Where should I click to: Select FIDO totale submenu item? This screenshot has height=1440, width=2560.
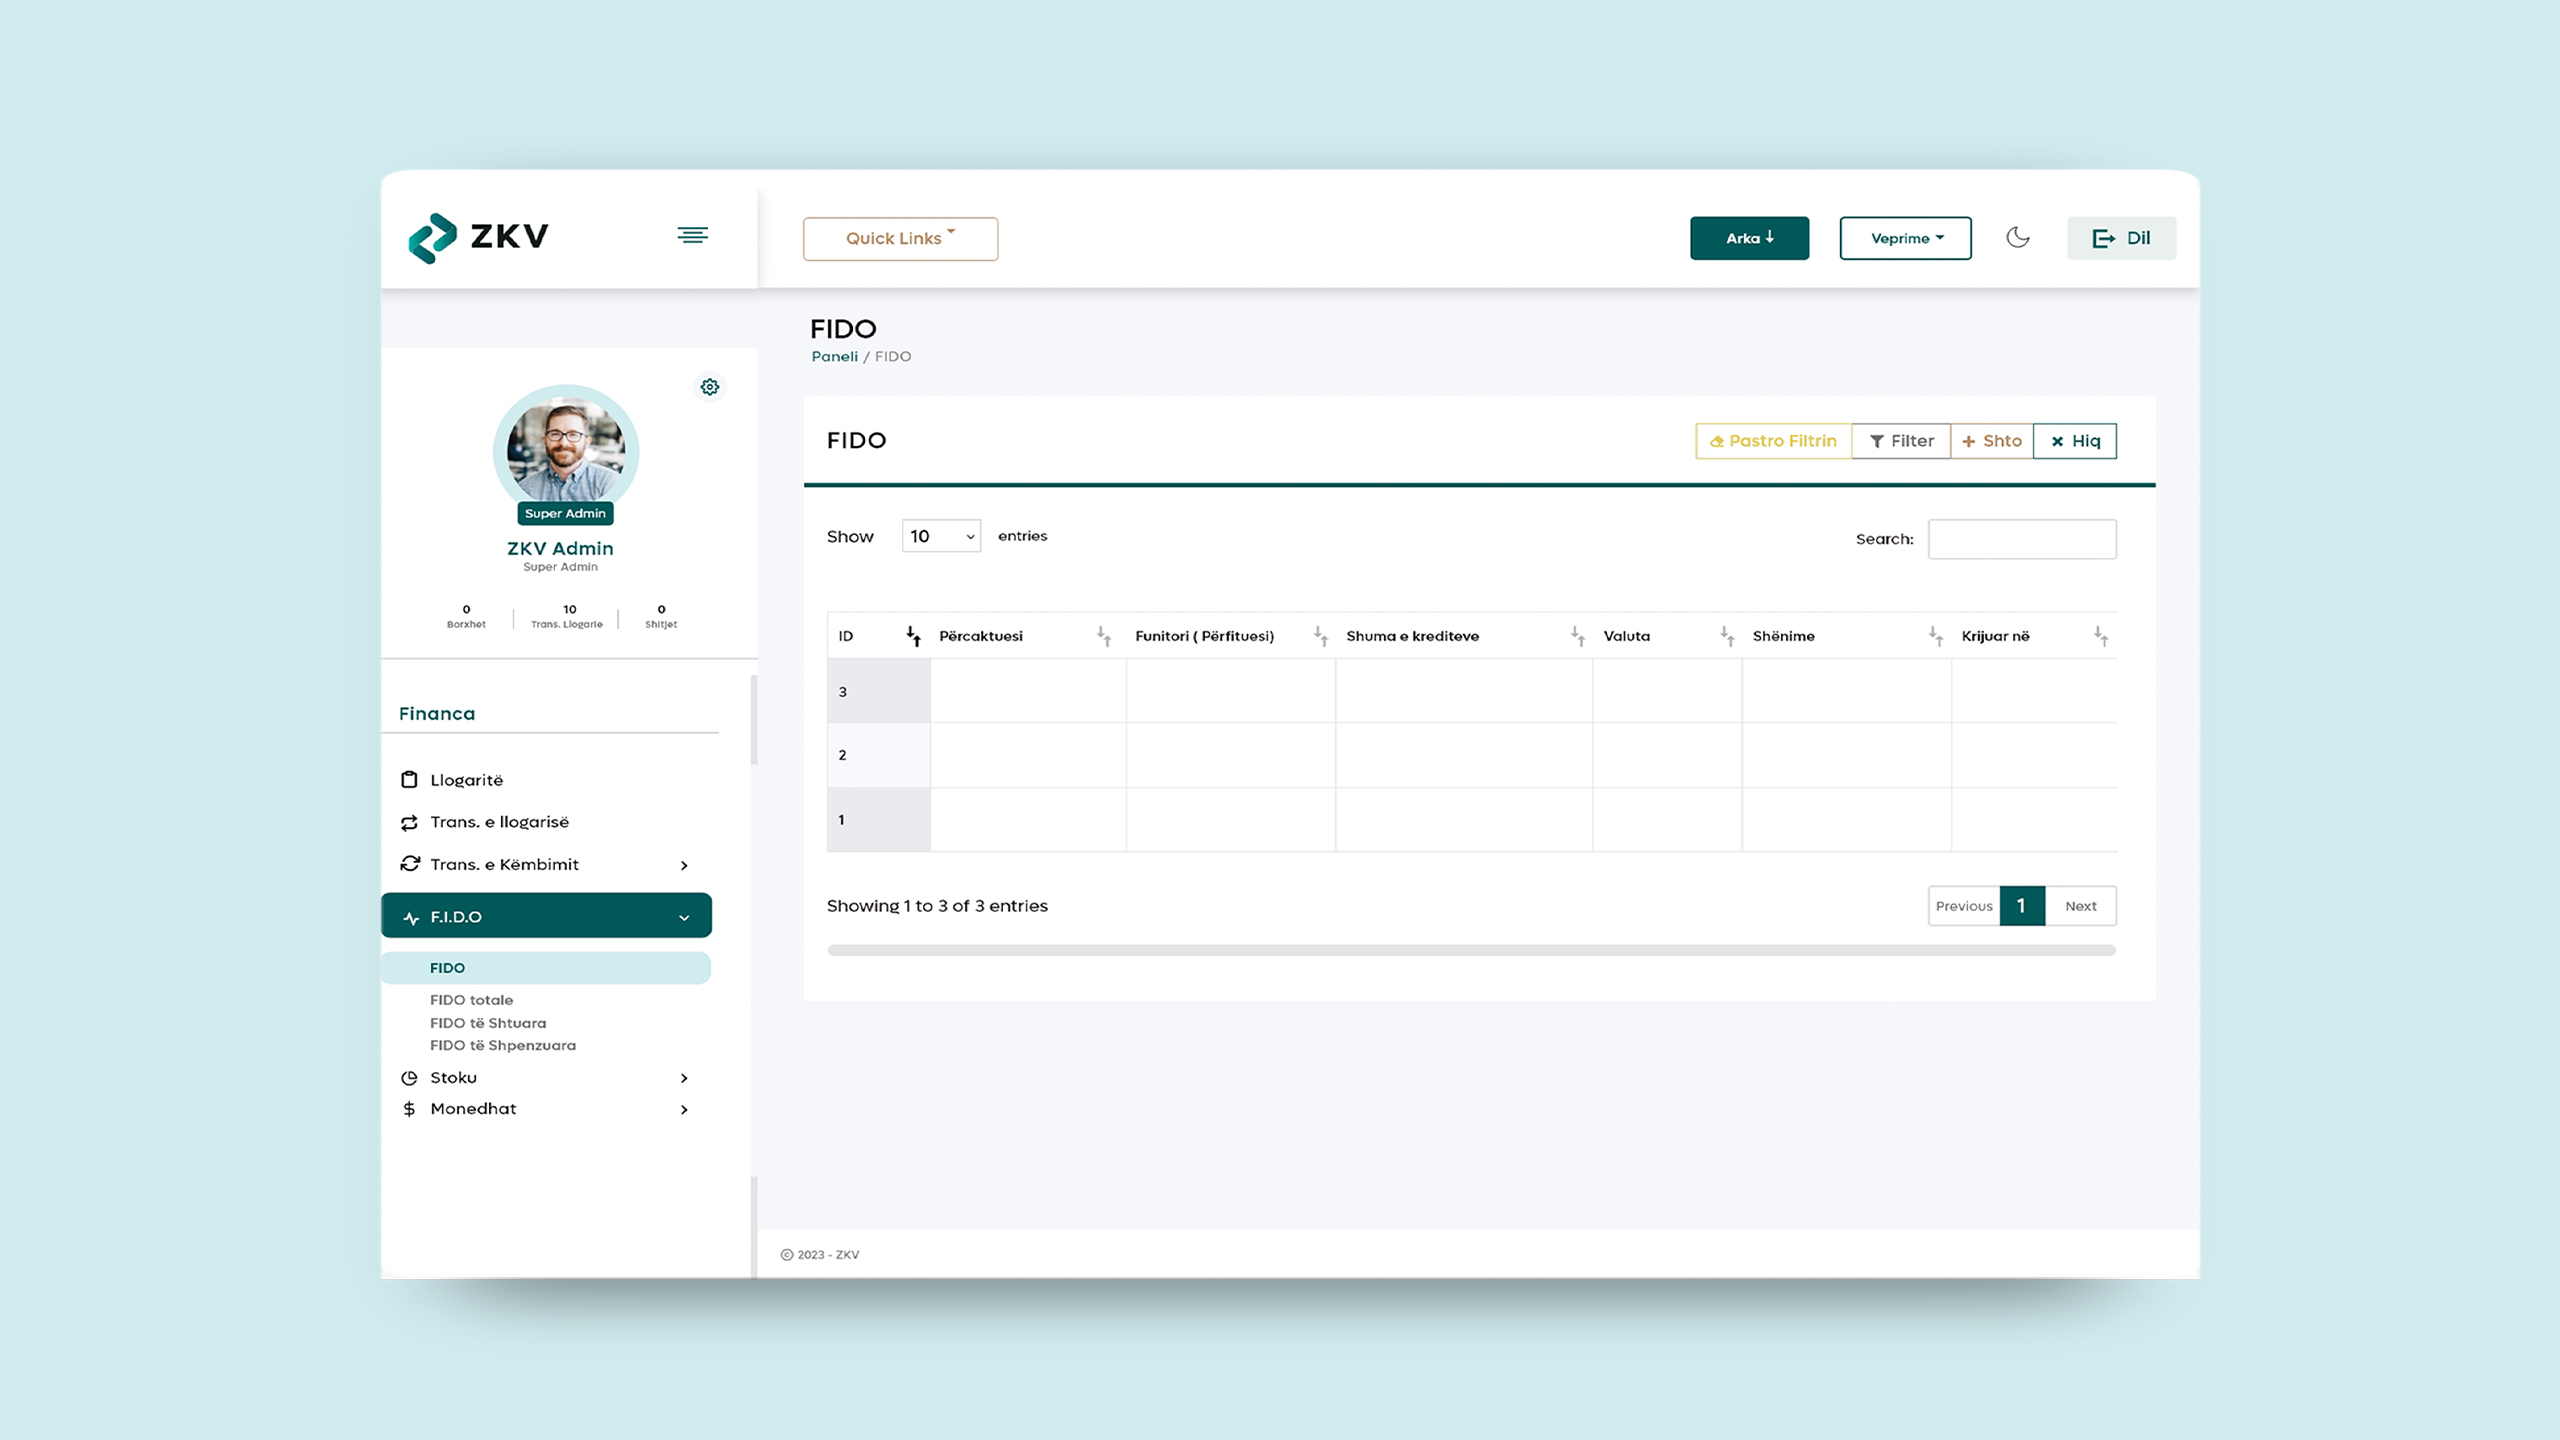(471, 1000)
